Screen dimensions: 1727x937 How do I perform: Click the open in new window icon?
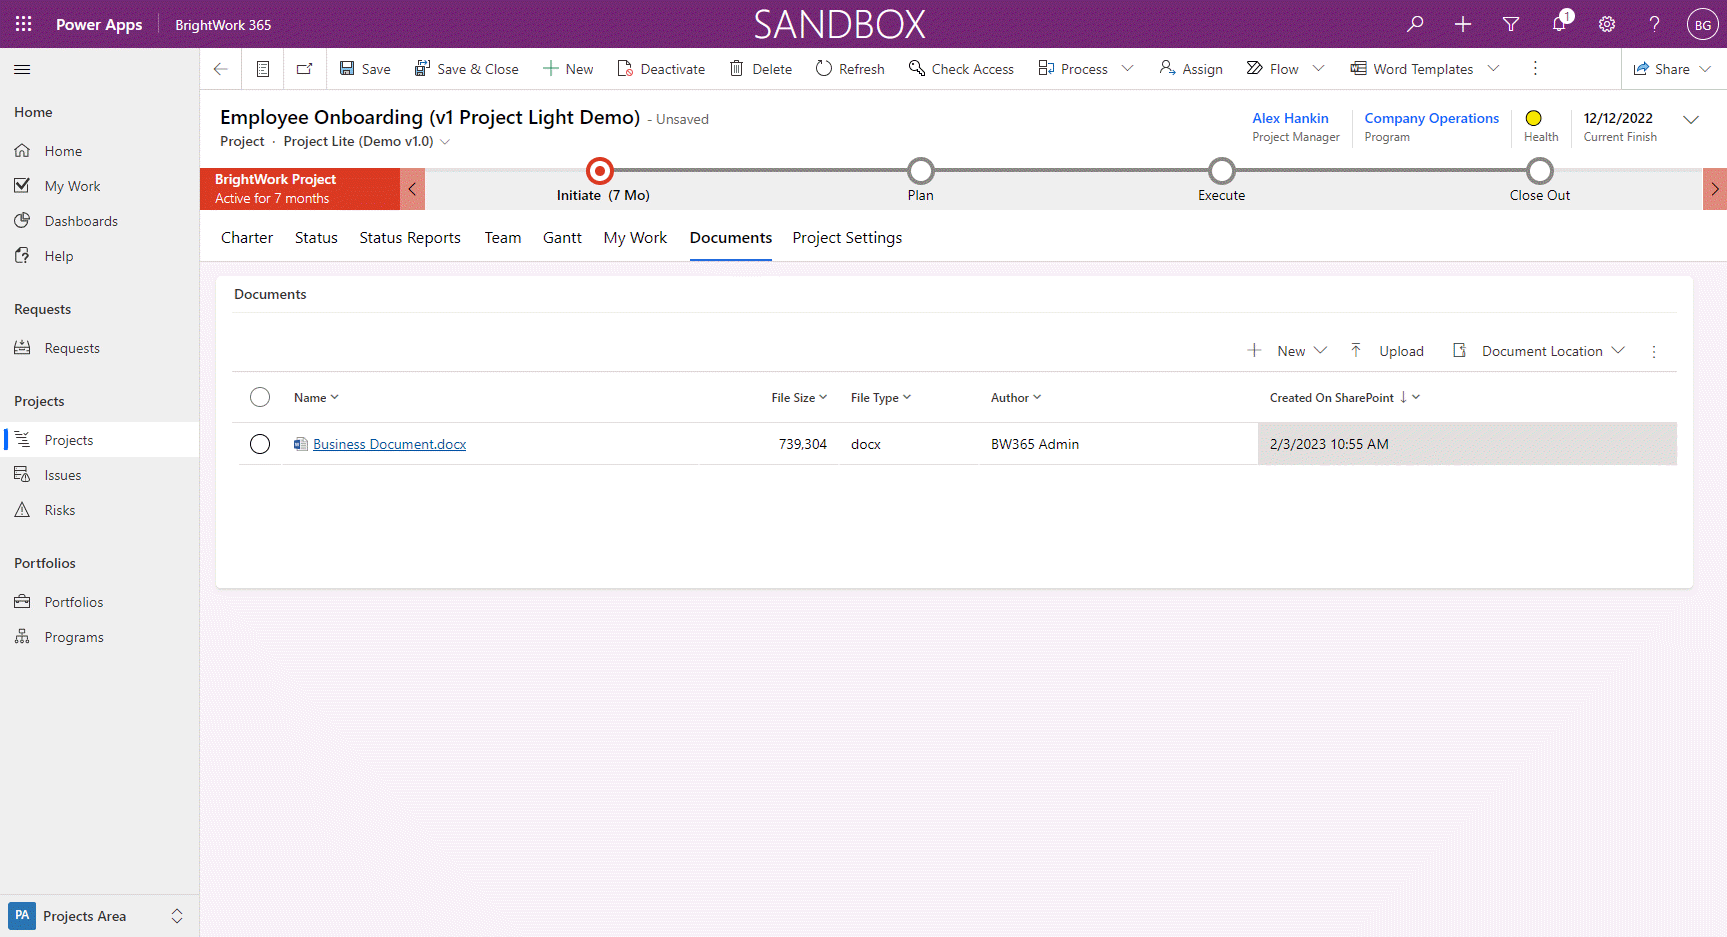tap(305, 69)
